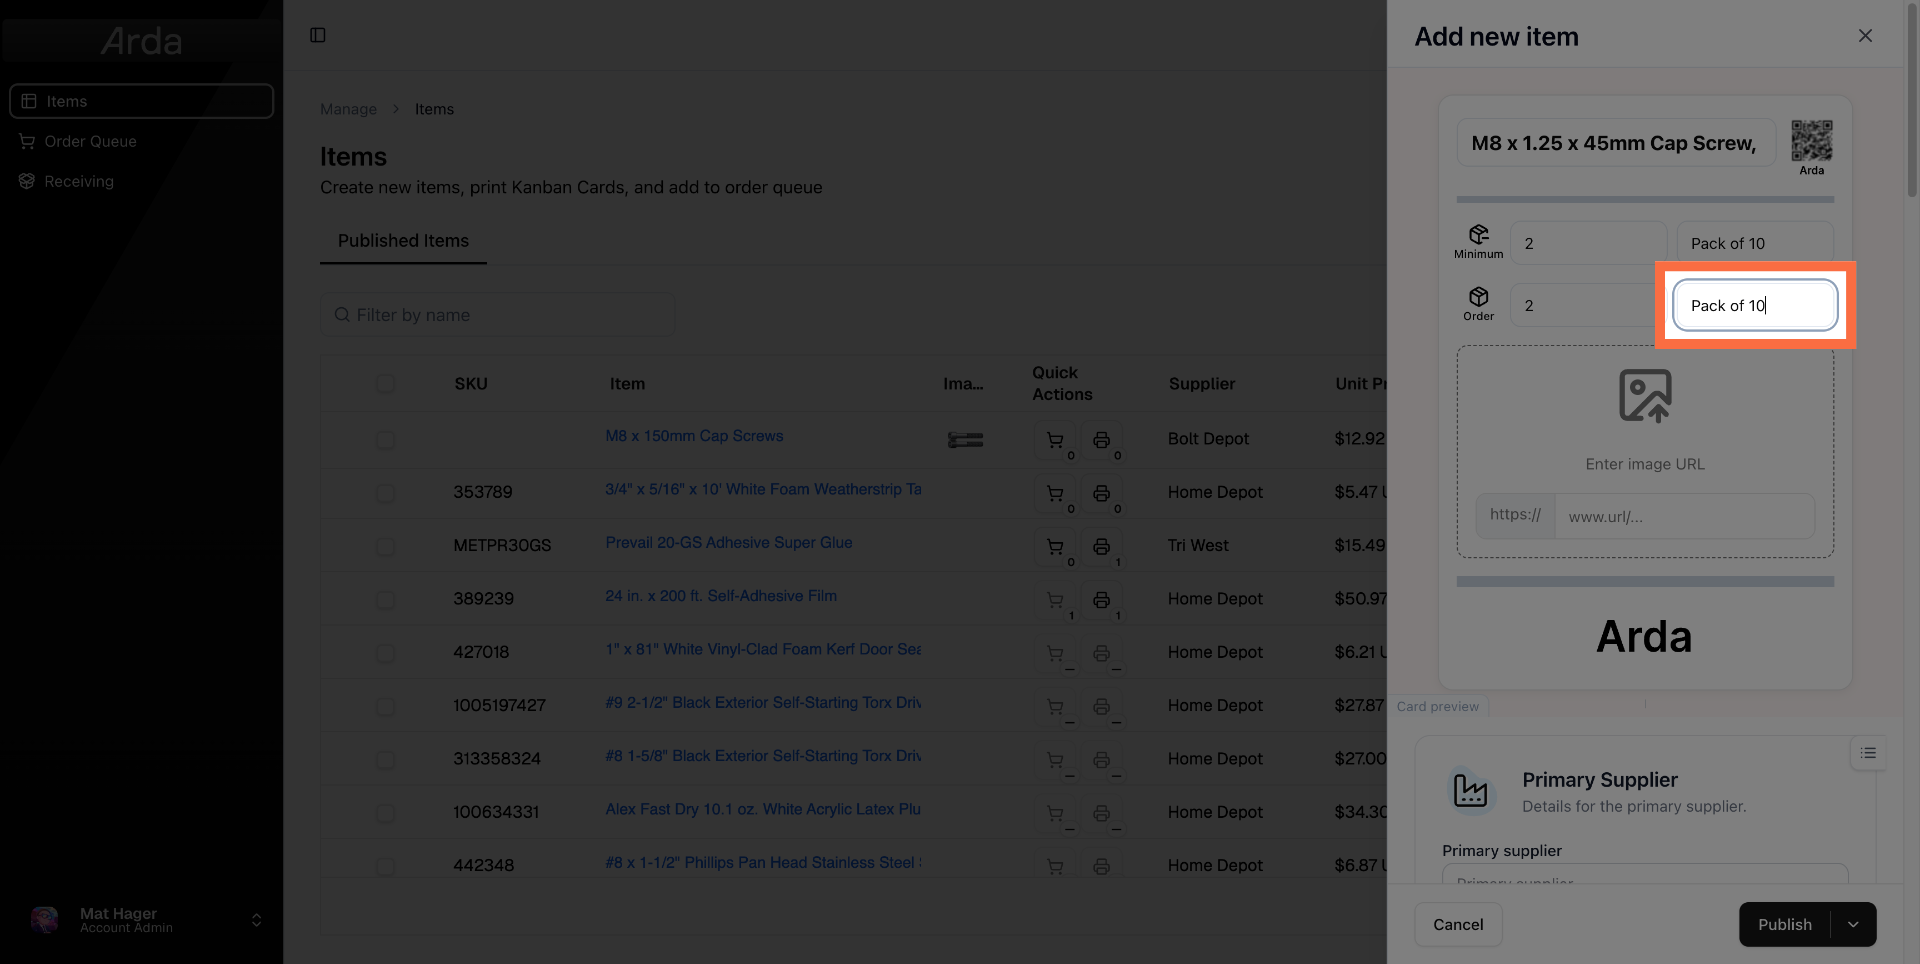Add item 1005197427 to cart
This screenshot has height=964, width=1920.
[1054, 707]
